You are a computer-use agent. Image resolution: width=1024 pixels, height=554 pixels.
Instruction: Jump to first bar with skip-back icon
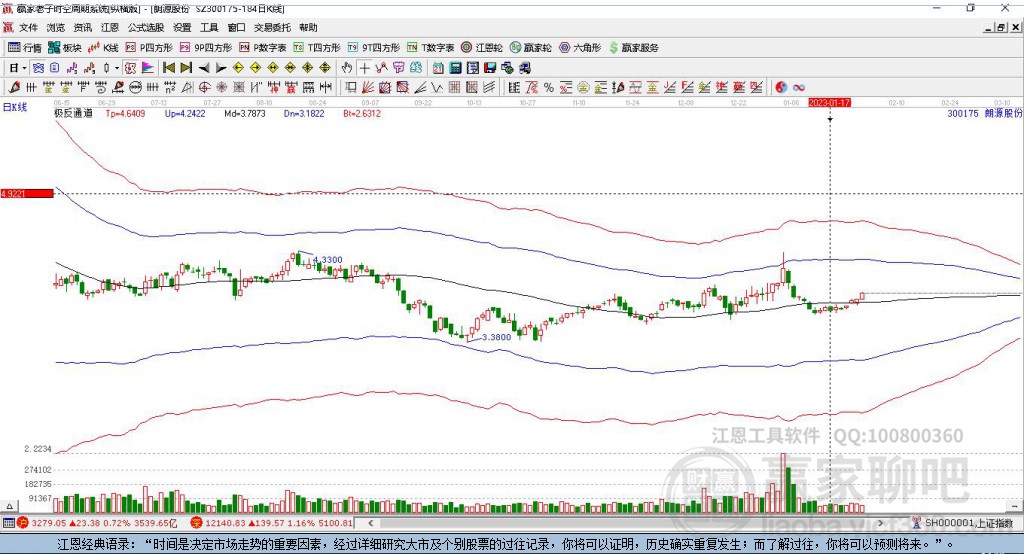click(168, 68)
